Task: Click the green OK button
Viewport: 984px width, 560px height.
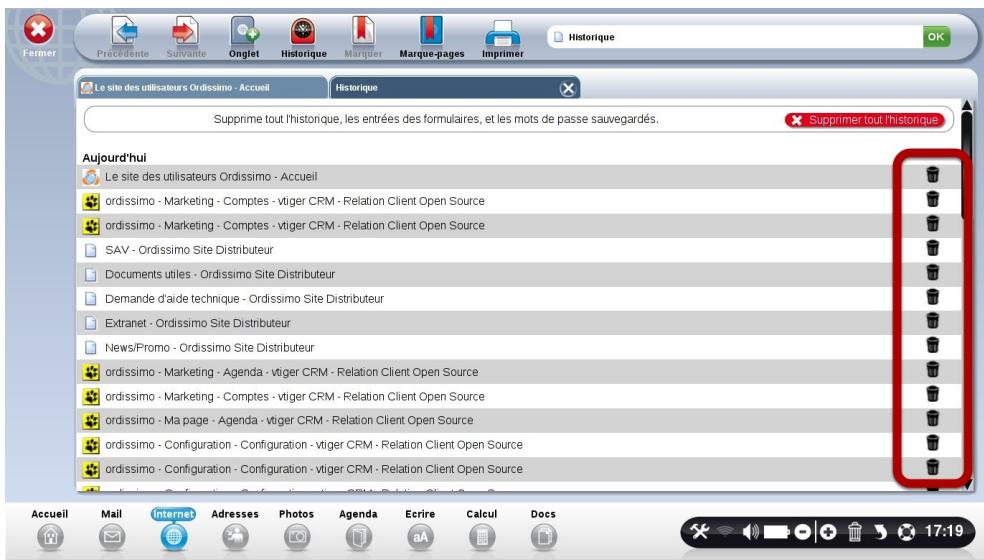Action: pyautogui.click(x=936, y=36)
